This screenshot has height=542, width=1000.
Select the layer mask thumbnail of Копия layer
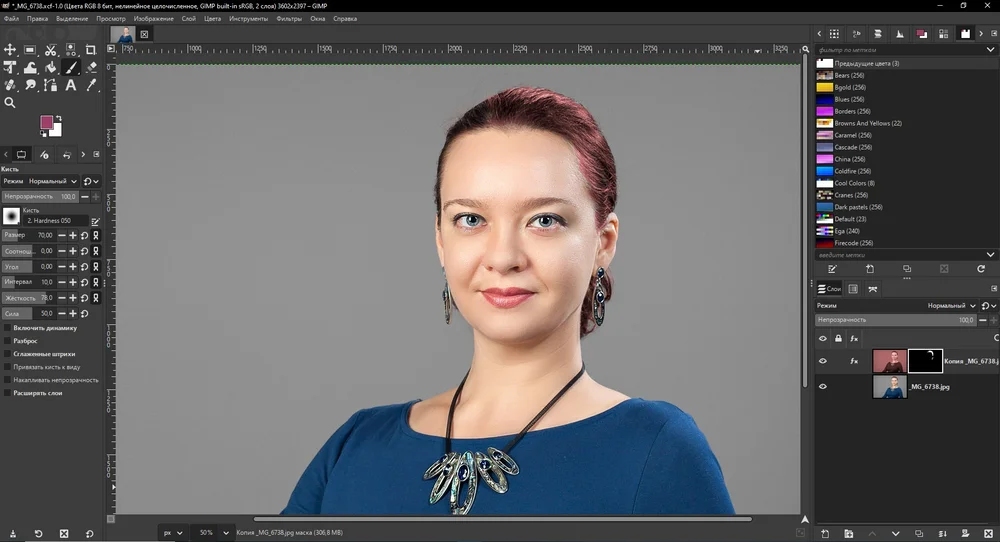click(x=925, y=361)
